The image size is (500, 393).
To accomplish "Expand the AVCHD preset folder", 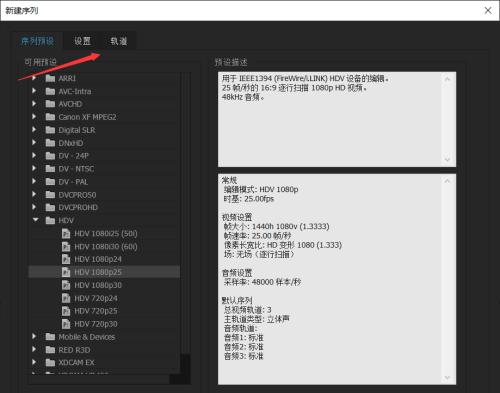I will 34,104.
